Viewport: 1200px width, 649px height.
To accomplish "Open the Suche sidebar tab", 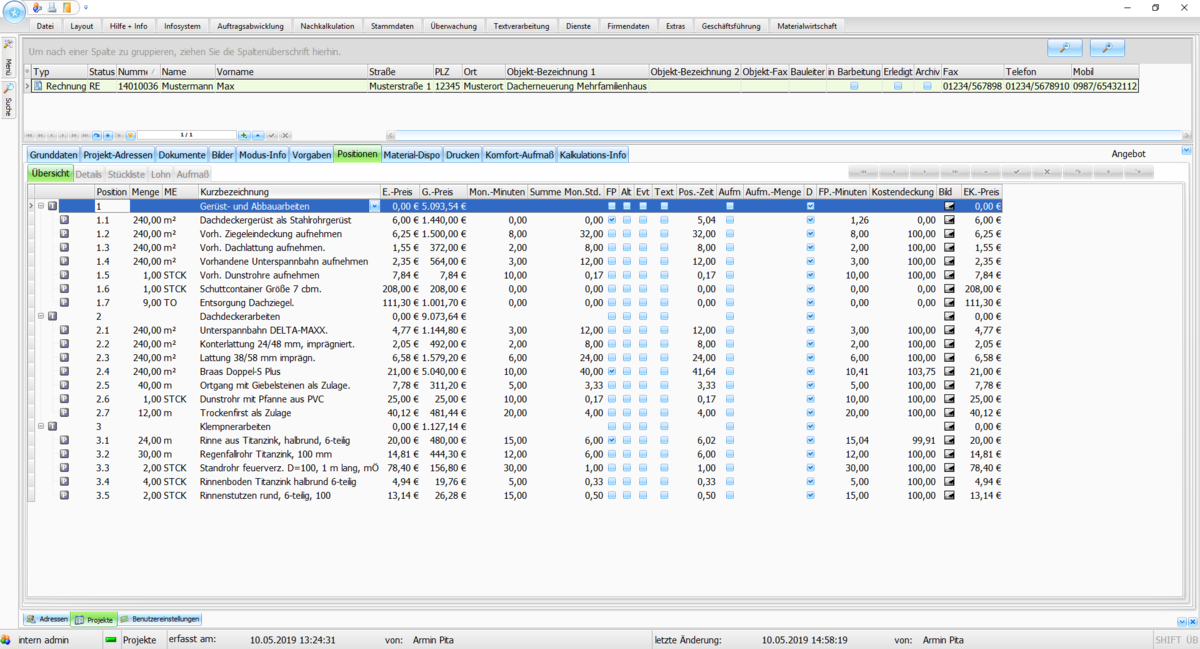I will coord(8,101).
